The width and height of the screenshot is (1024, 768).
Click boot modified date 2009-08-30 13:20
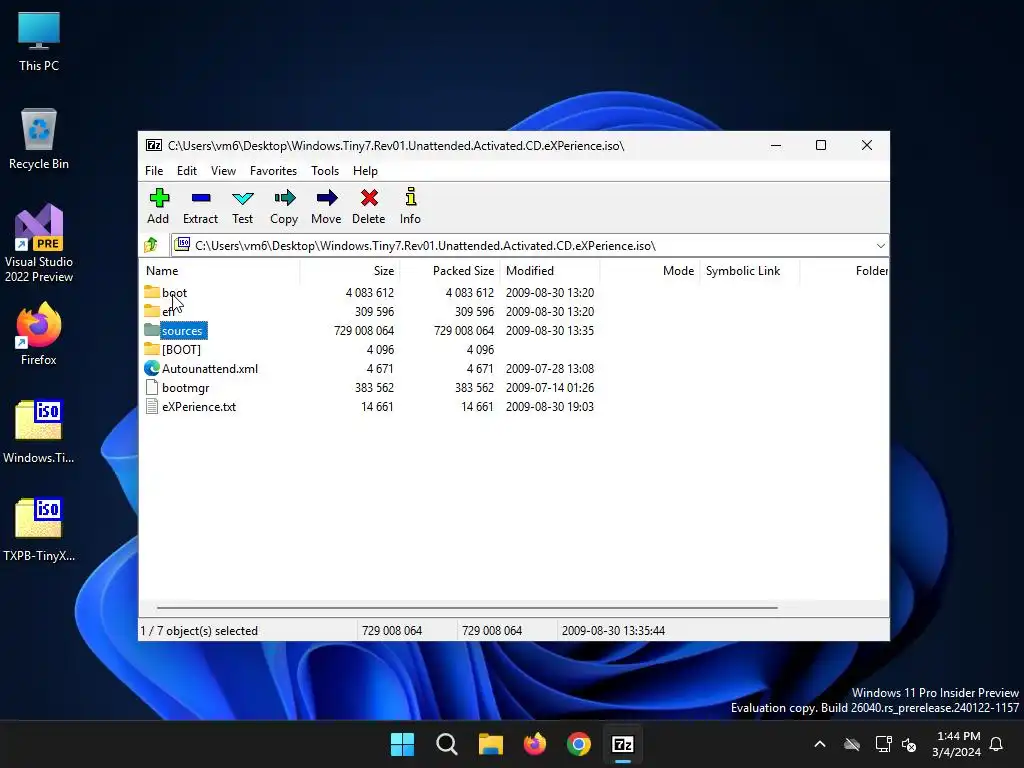coord(550,293)
